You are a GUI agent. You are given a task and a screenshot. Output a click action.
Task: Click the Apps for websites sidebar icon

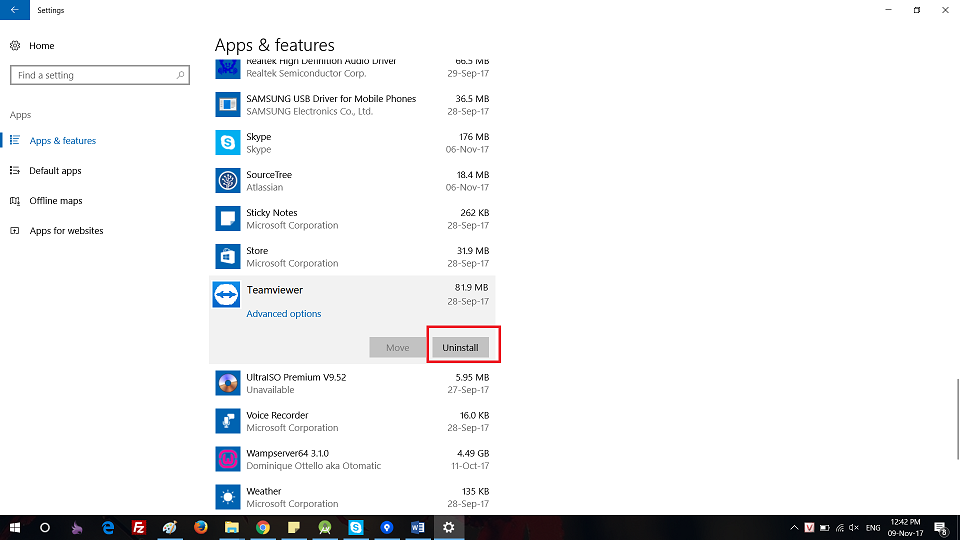click(15, 230)
